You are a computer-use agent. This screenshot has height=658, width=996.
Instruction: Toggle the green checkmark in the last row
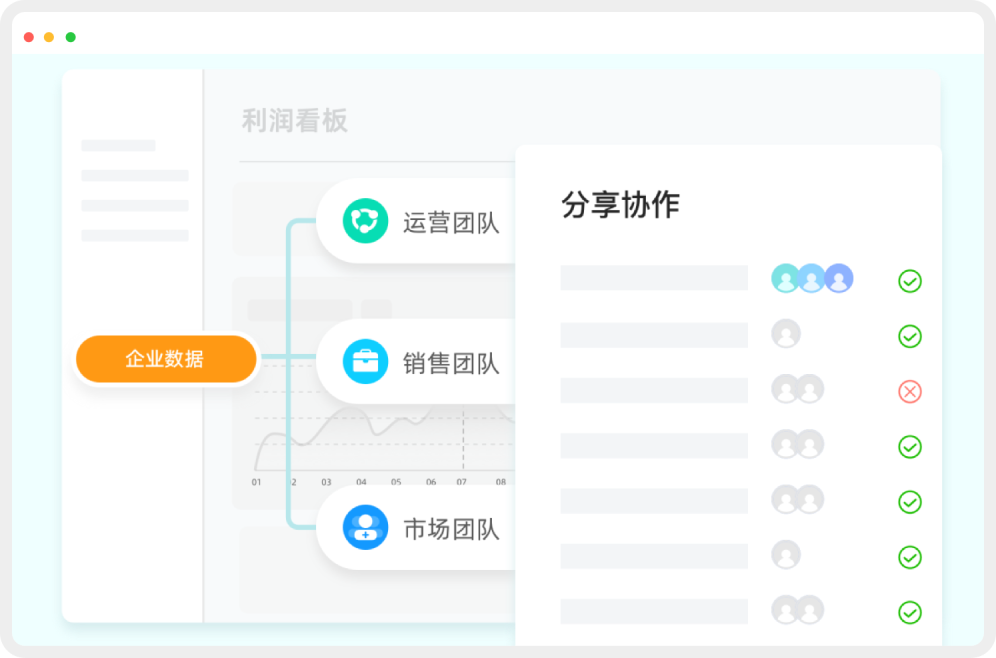[909, 612]
